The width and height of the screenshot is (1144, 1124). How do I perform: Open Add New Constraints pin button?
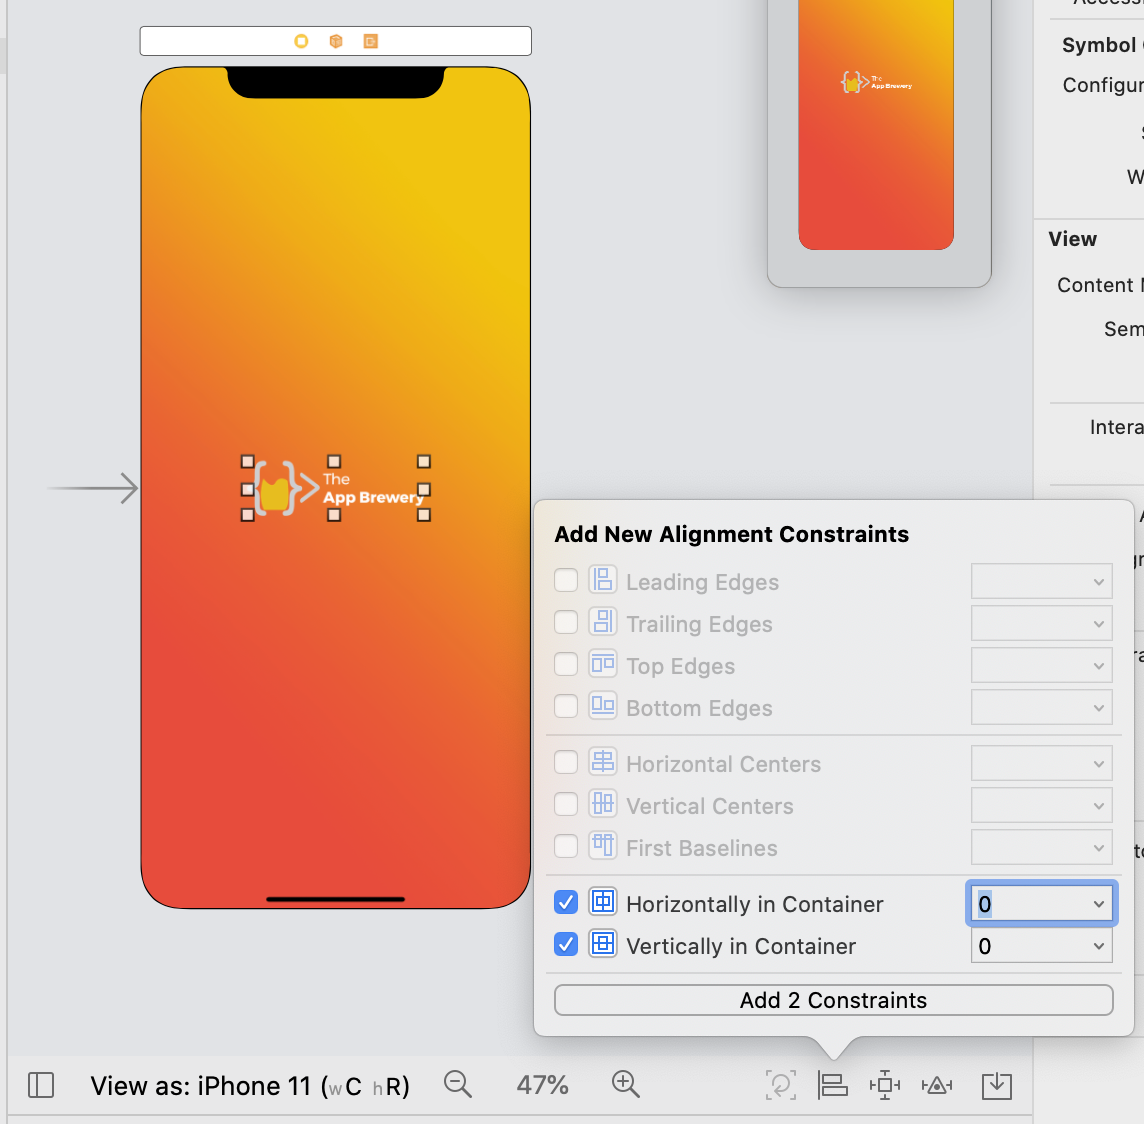click(885, 1085)
